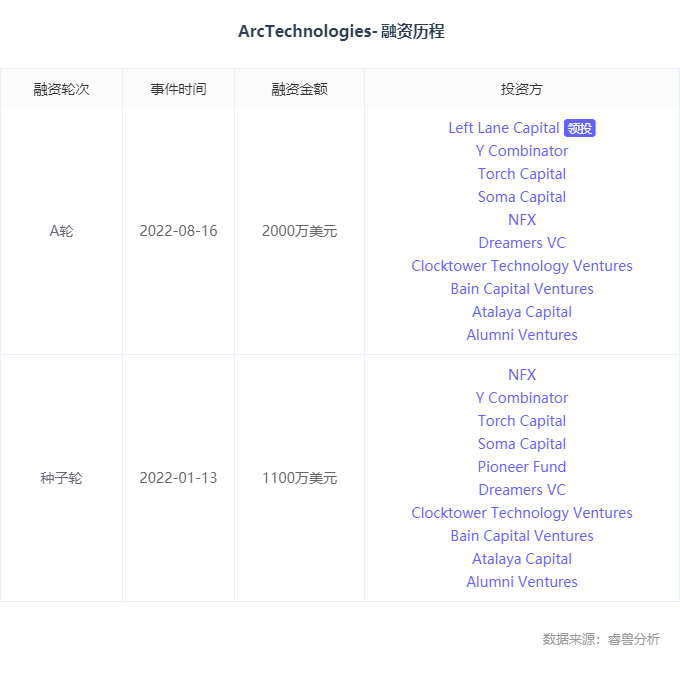Click Atalaya Capital in the 种子轮 row
The height and width of the screenshot is (675, 680).
click(522, 559)
